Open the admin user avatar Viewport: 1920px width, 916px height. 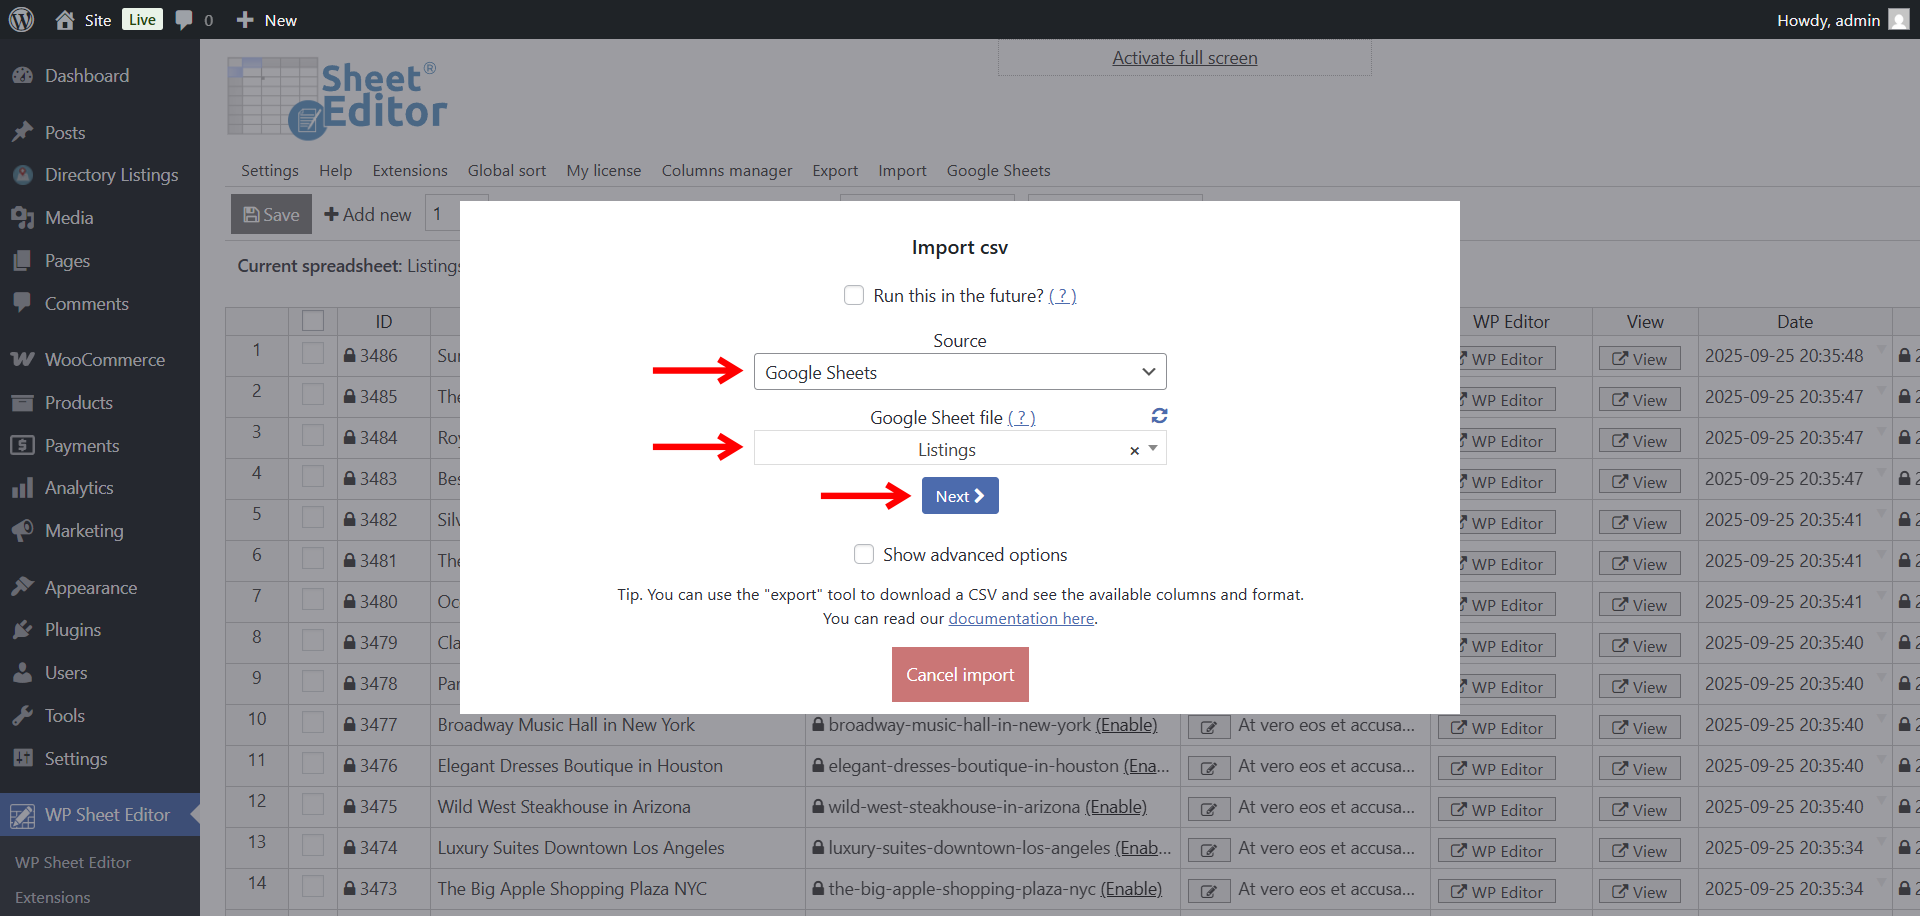[x=1898, y=20]
